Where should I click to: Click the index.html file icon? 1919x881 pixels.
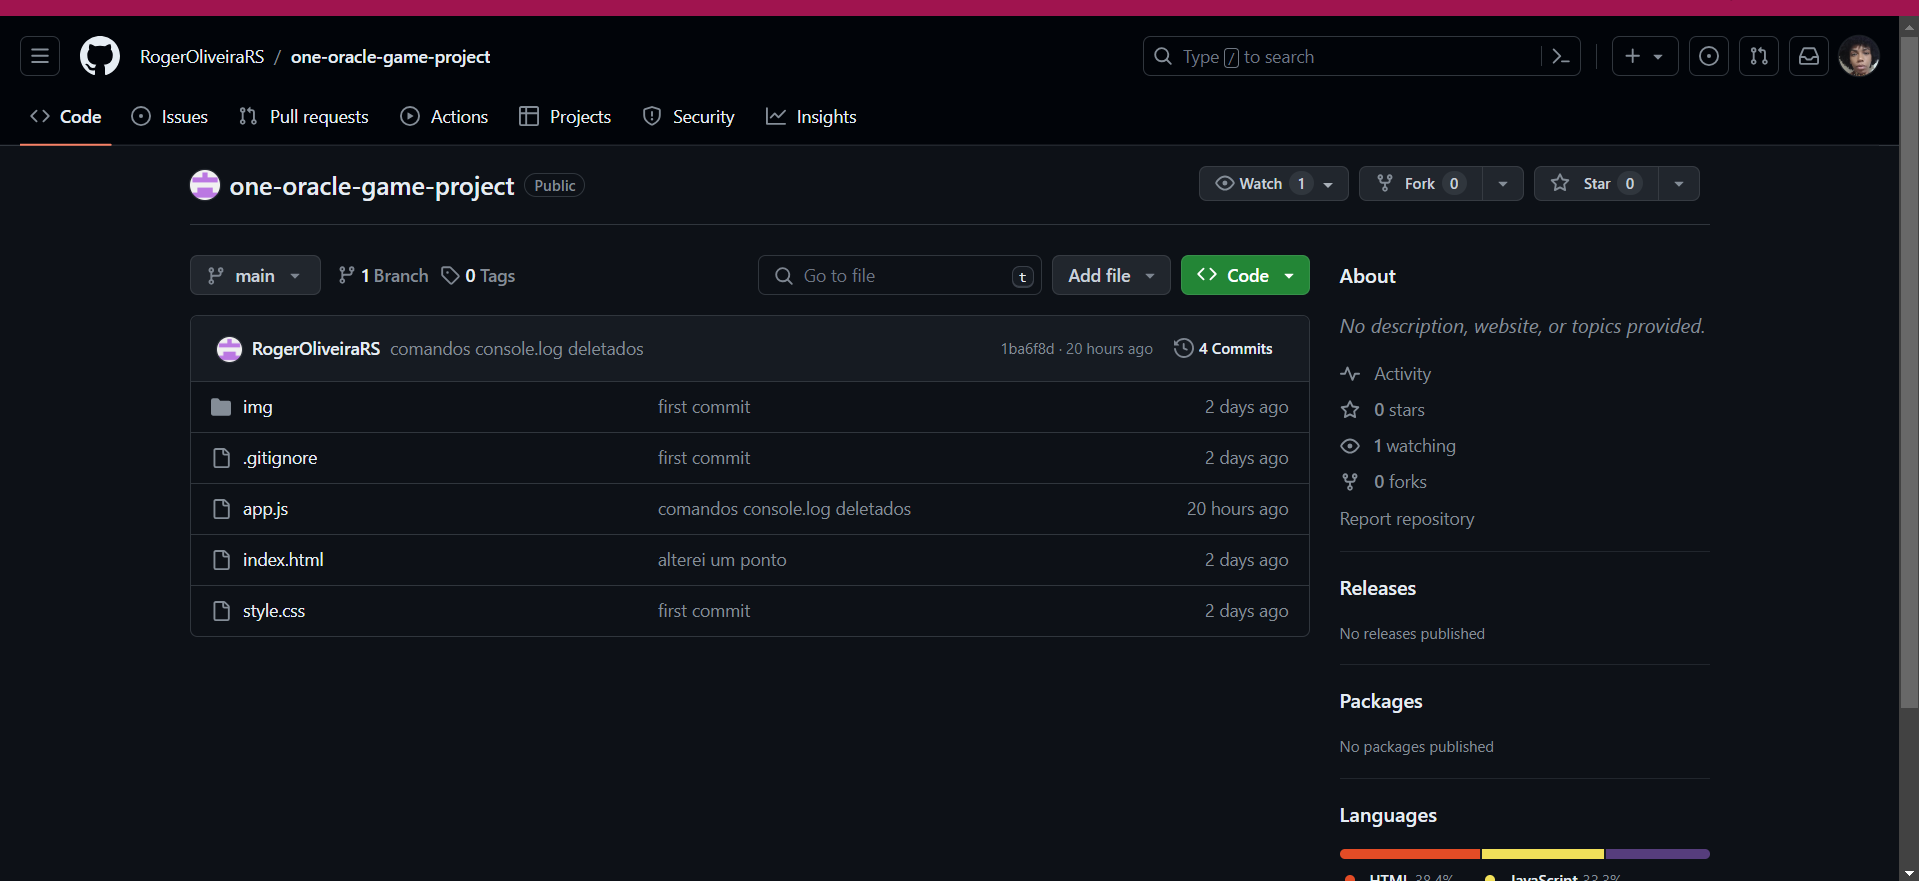pos(222,560)
